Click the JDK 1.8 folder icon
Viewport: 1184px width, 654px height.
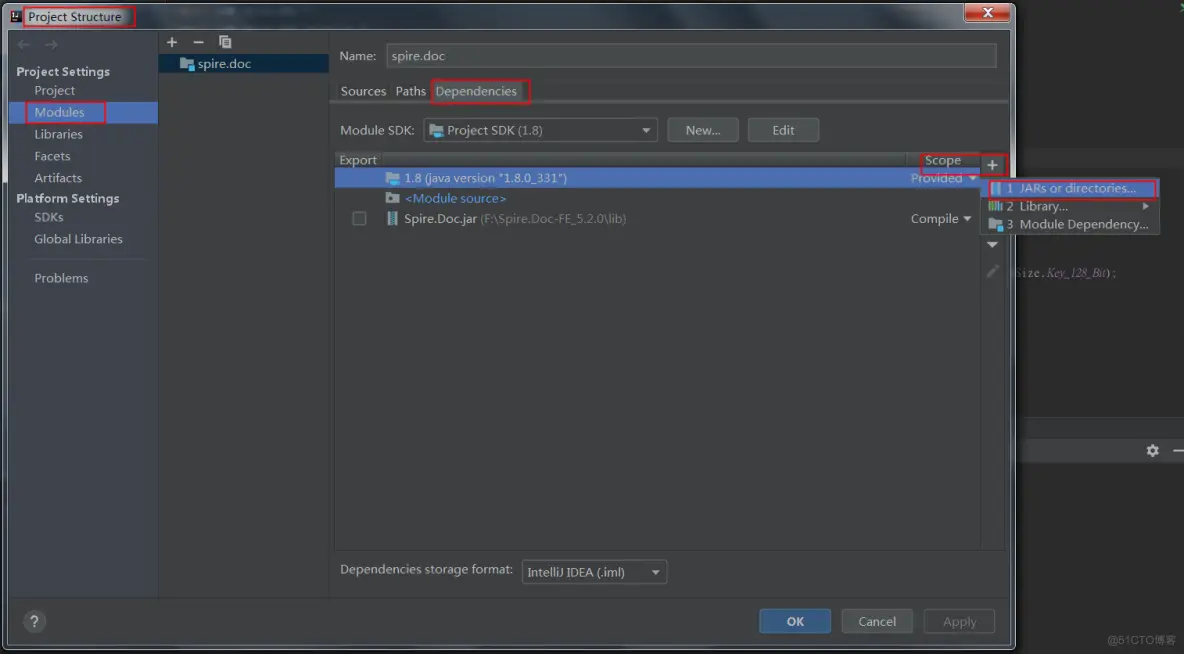click(x=392, y=178)
